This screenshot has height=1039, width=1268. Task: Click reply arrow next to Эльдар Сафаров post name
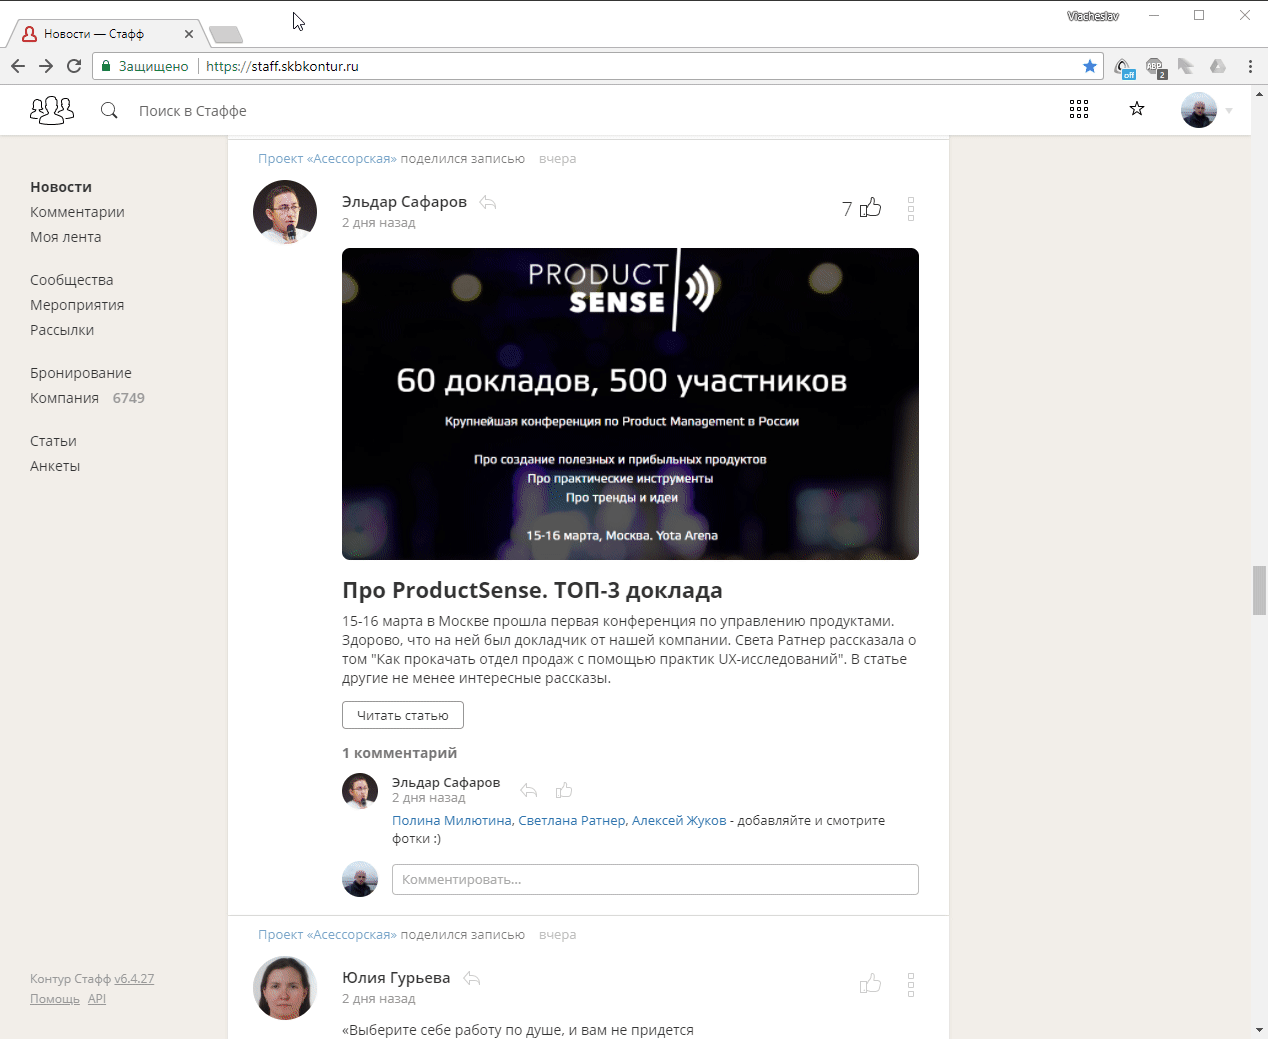click(x=488, y=202)
